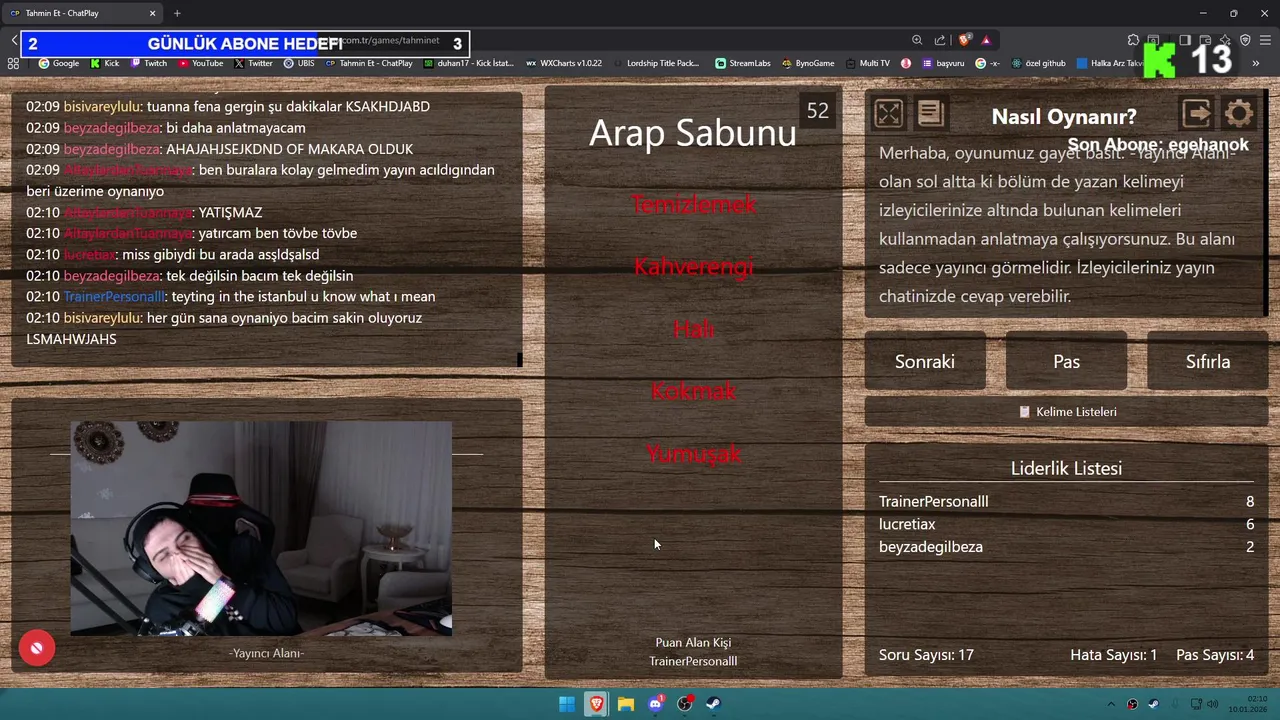Screen dimensions: 1280x720
Task: Click the forbidden word Halı
Action: [693, 329]
